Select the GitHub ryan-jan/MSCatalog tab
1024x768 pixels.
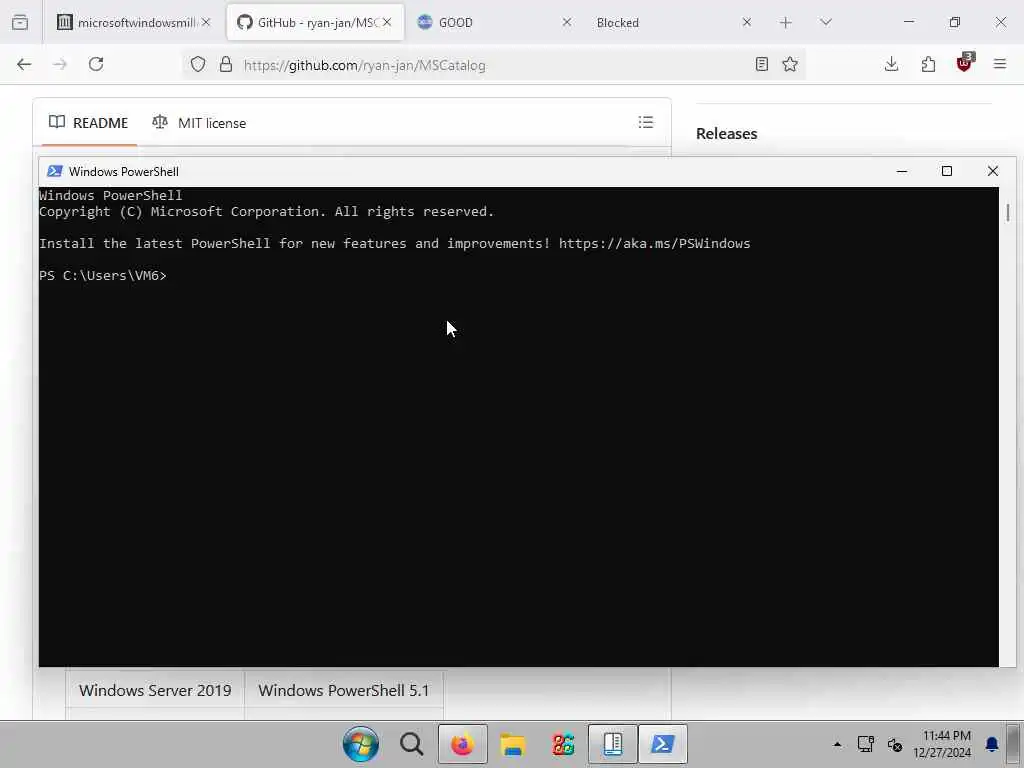[x=315, y=23]
